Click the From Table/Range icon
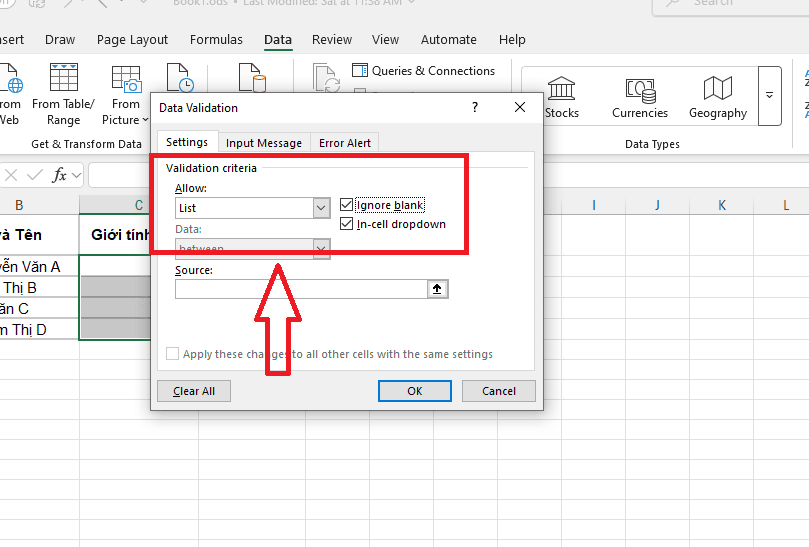Screen dimensions: 809x547 coord(63,77)
